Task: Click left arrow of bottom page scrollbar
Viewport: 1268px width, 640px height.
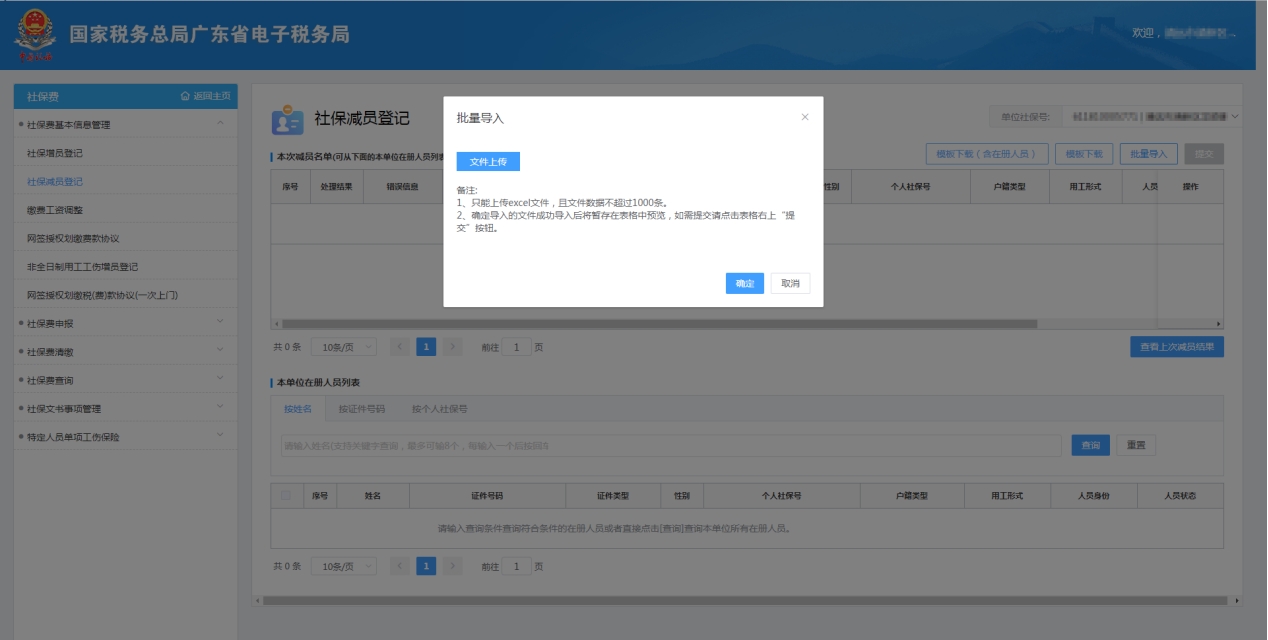Action: tap(258, 600)
